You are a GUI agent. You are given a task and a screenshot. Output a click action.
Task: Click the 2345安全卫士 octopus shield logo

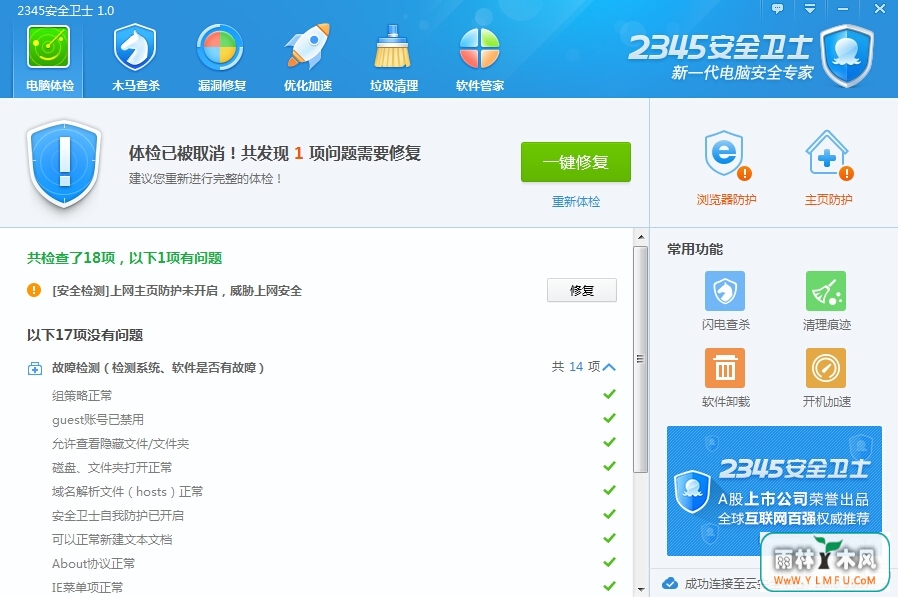pos(847,56)
